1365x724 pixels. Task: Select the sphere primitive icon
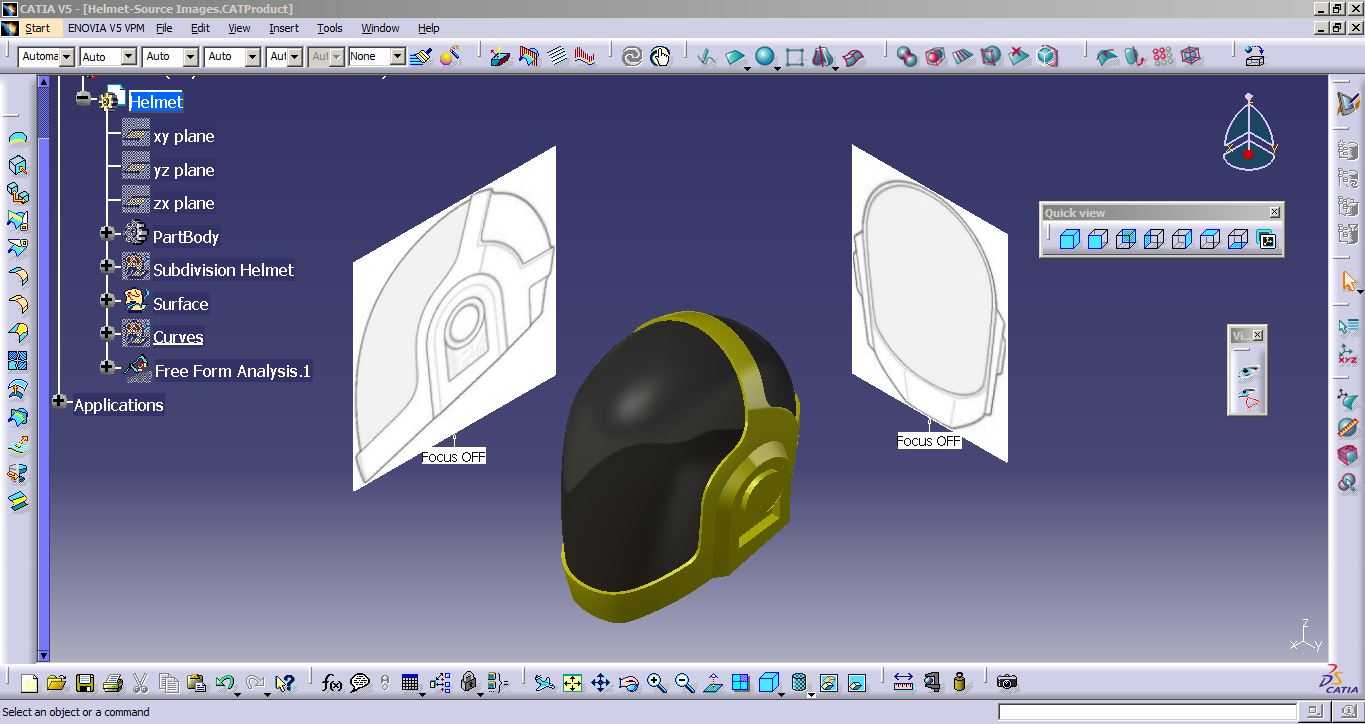(x=765, y=57)
